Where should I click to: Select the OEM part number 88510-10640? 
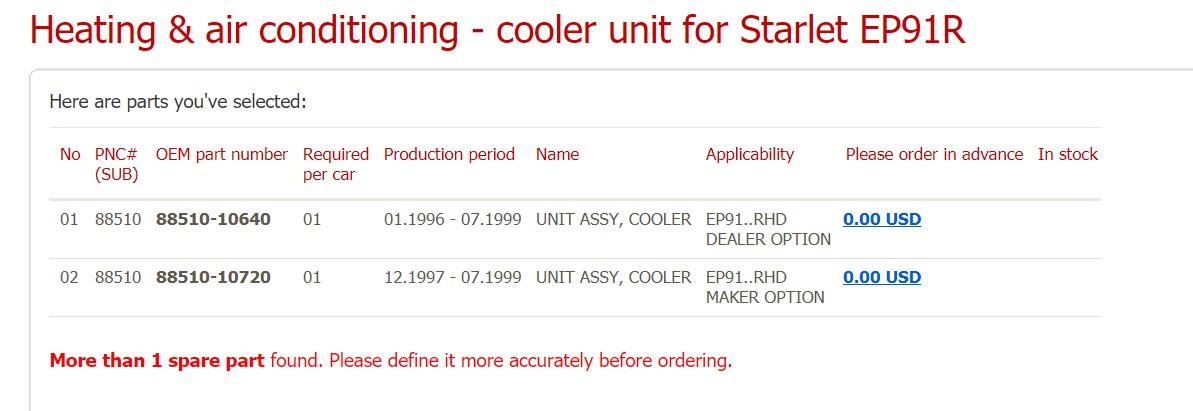213,219
